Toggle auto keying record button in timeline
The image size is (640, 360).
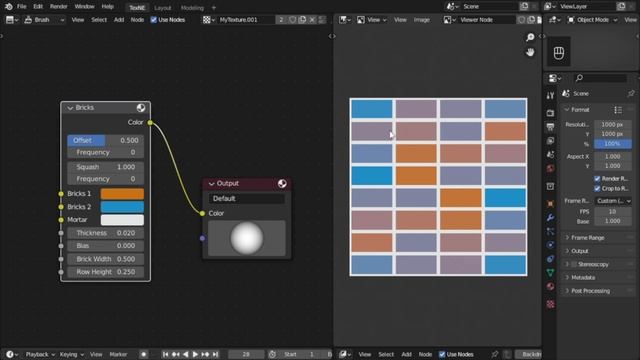coord(143,354)
